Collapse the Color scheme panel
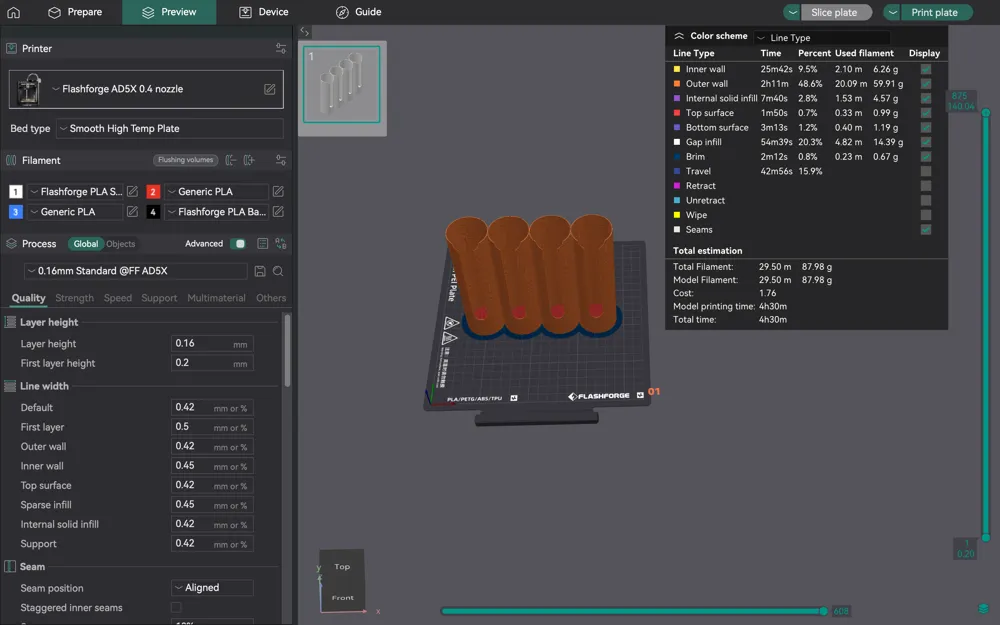This screenshot has height=625, width=1000. tap(679, 36)
